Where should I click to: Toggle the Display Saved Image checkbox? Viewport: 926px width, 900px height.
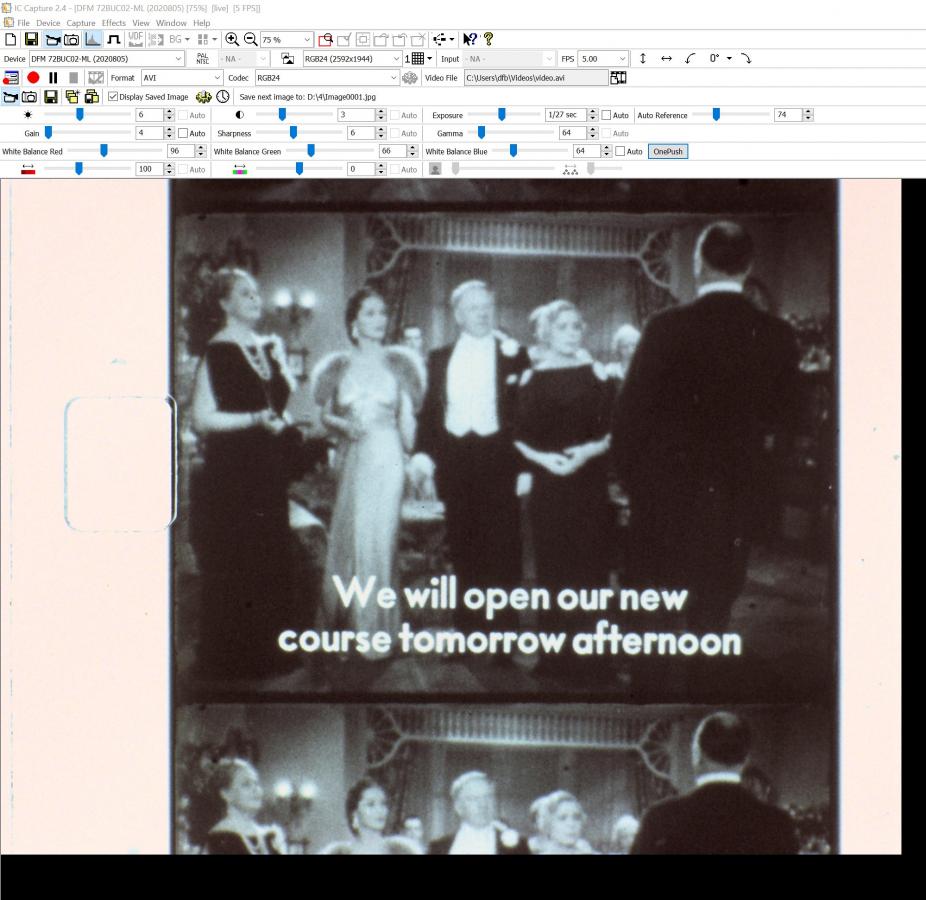coord(113,96)
